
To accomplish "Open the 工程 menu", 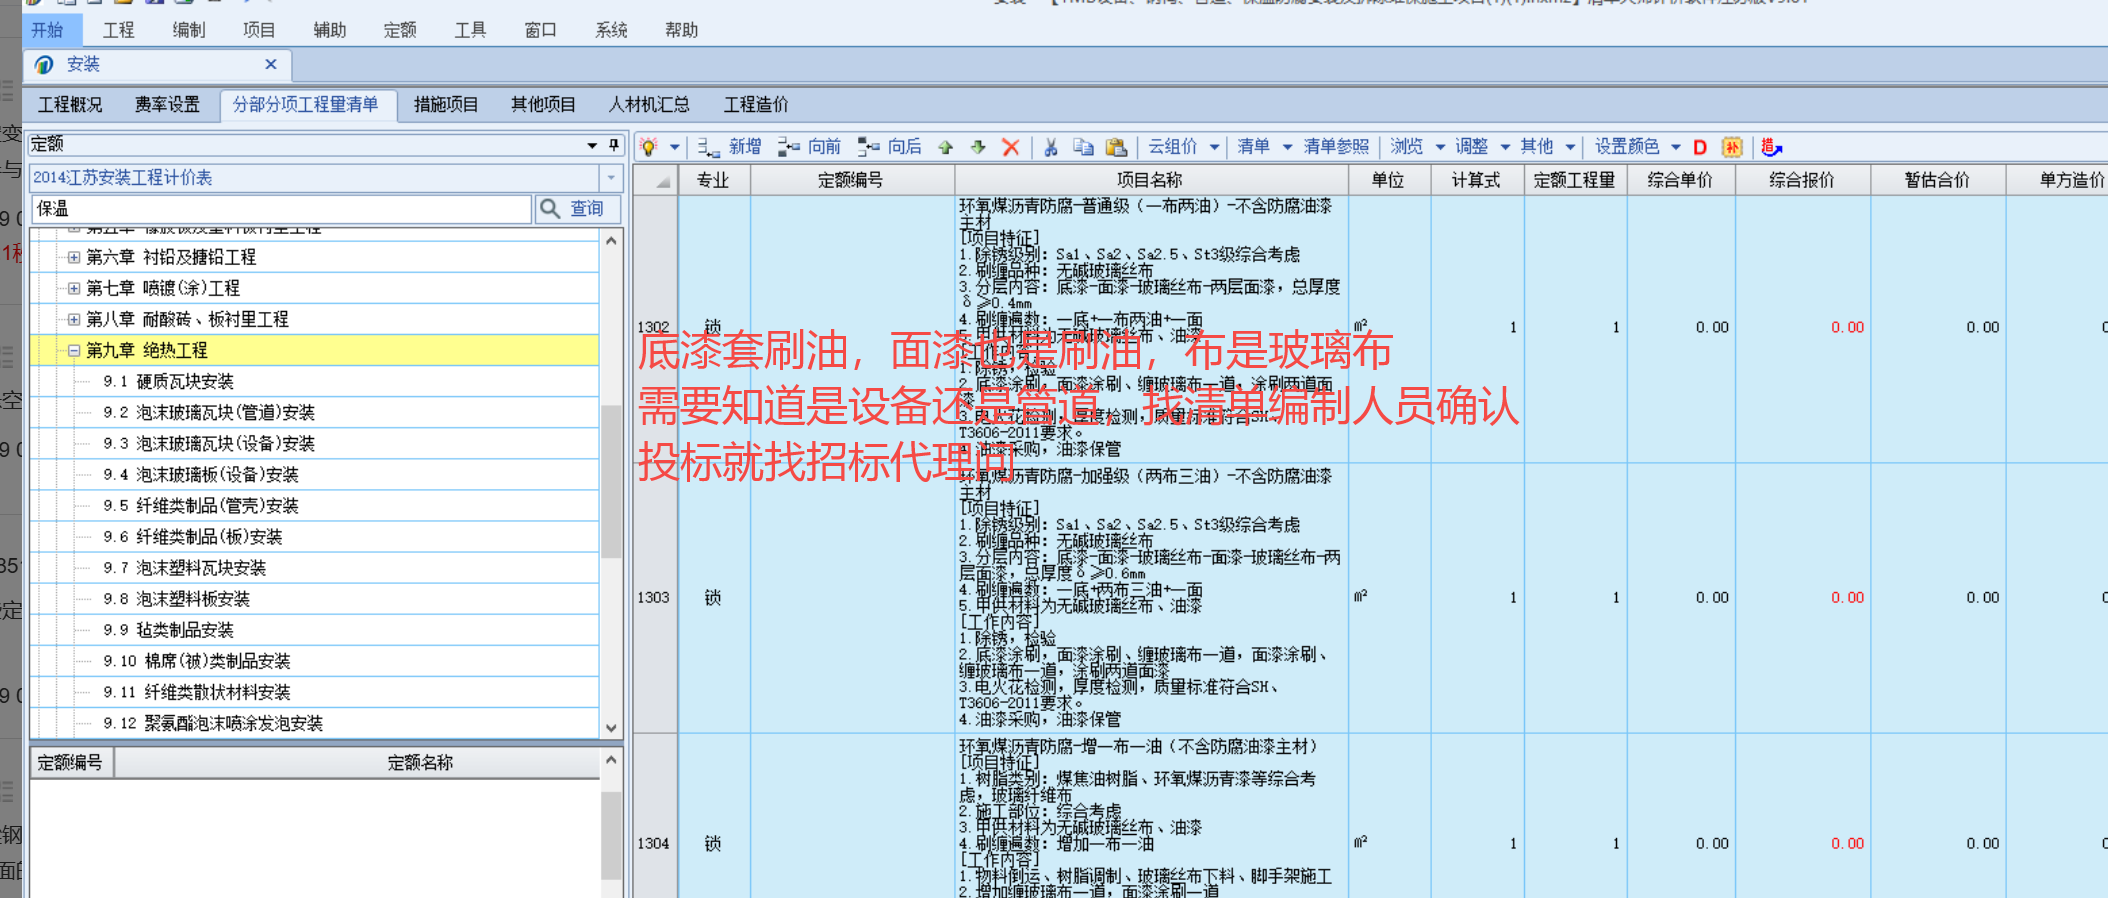I will tap(118, 30).
